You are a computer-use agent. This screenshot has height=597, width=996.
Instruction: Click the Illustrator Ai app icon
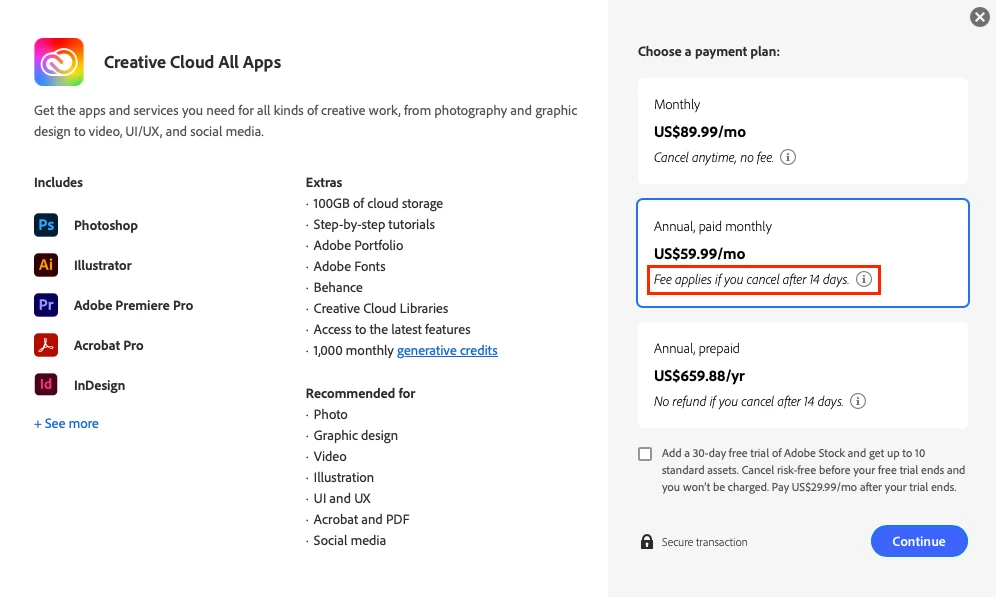click(x=46, y=265)
